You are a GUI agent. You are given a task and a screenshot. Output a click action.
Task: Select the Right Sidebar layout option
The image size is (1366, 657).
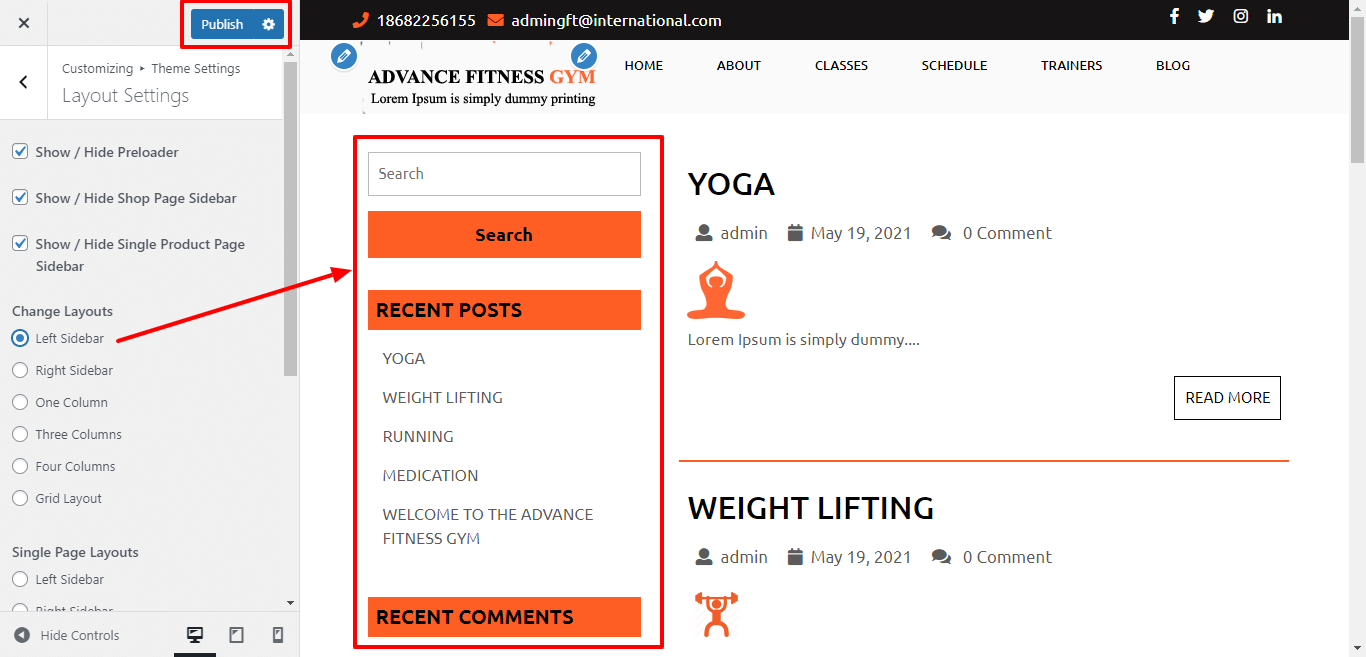click(20, 370)
